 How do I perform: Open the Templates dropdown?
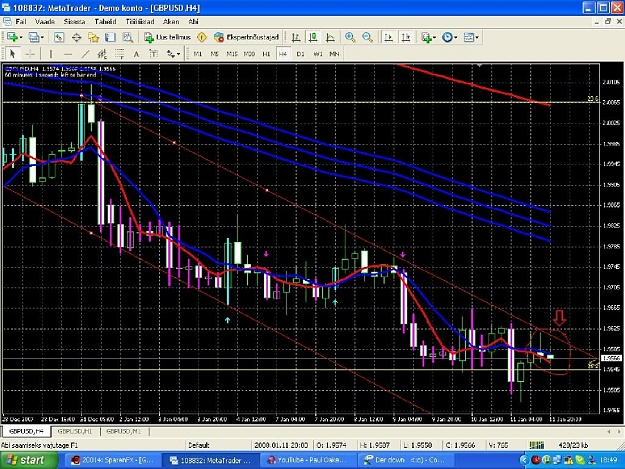click(x=471, y=37)
